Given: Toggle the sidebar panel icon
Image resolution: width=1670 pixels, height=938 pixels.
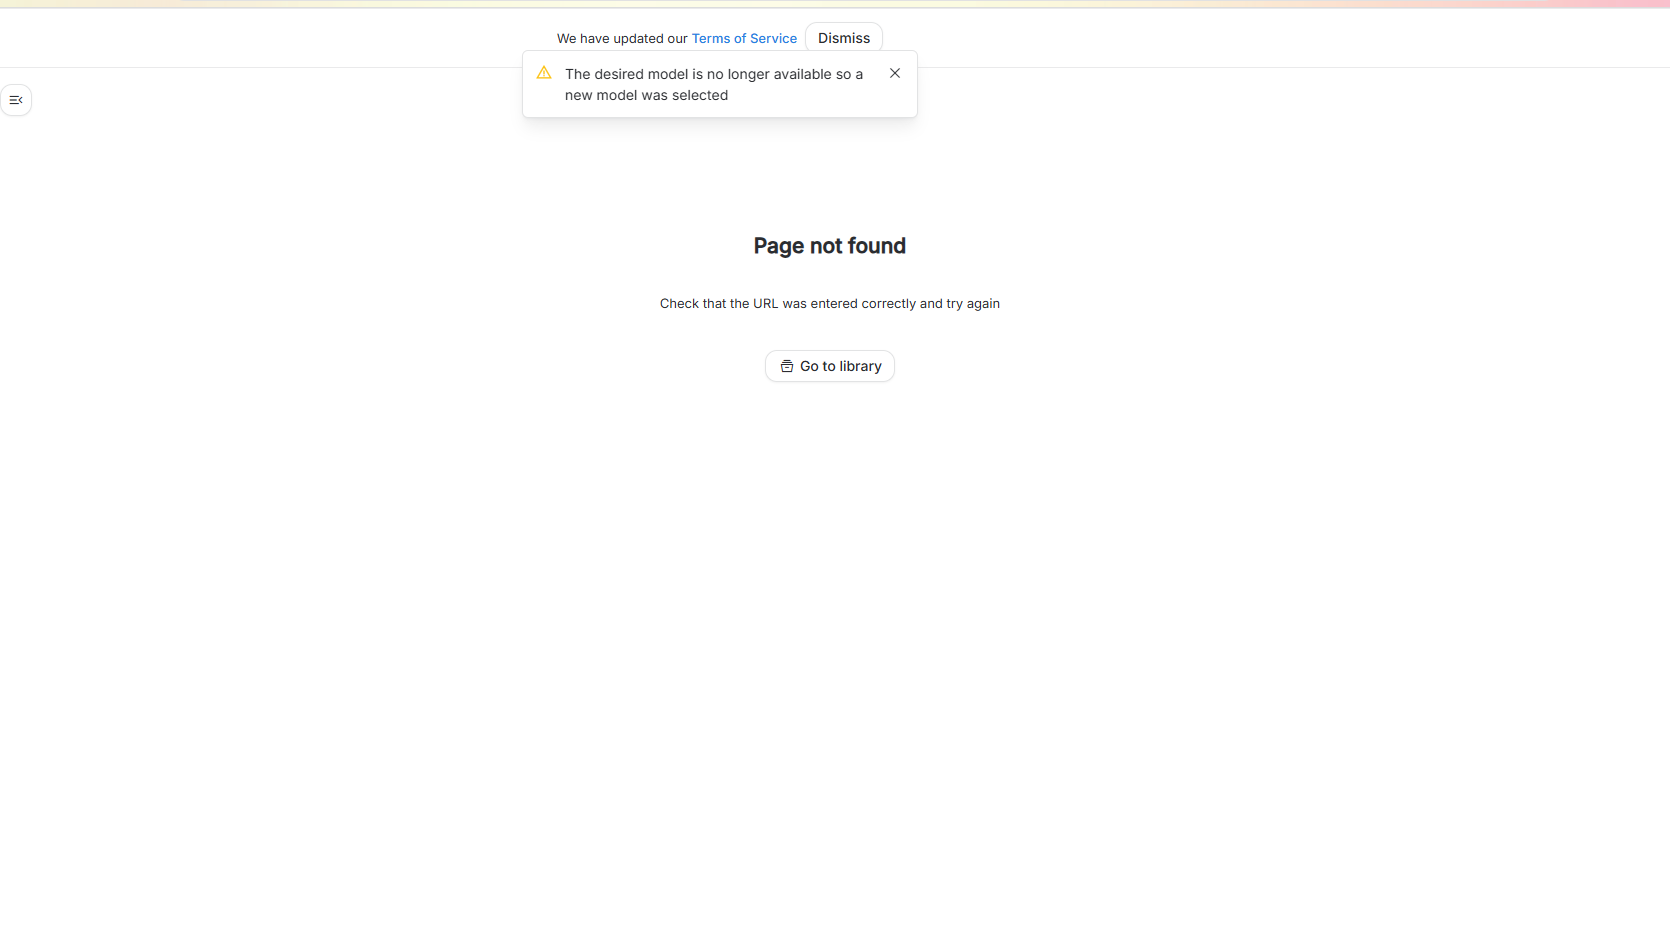Looking at the screenshot, I should click(x=16, y=100).
